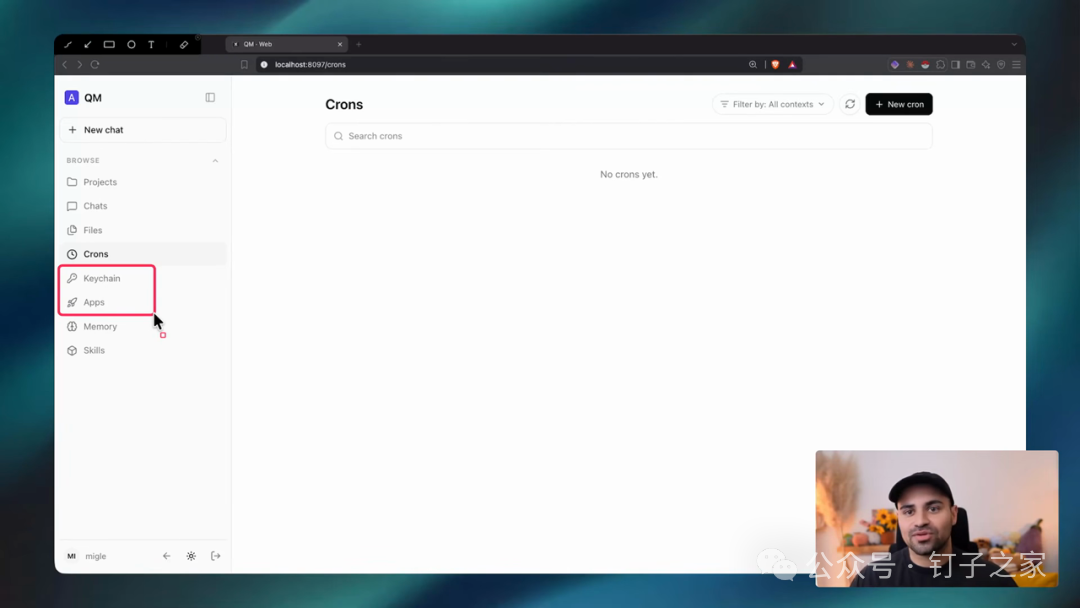Screen dimensions: 1080x608
Task: Open the migle user profile
Action: [87, 556]
